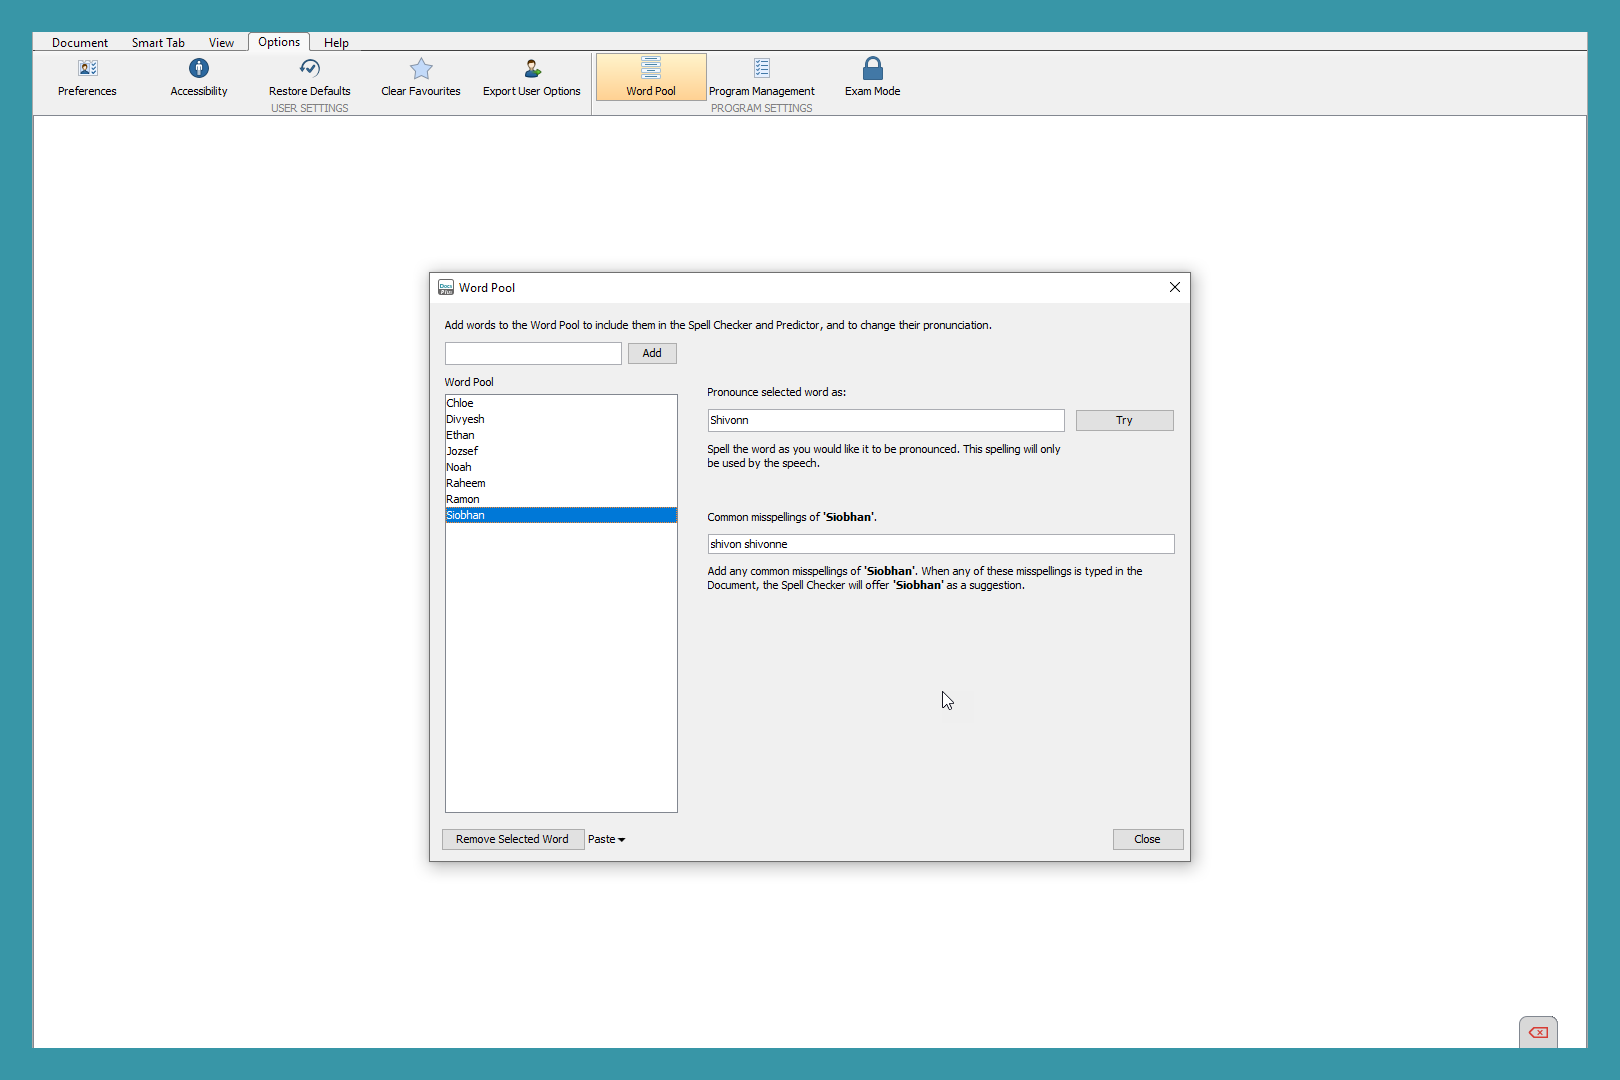Open Program Management settings
This screenshot has height=1080, width=1620.
(762, 77)
